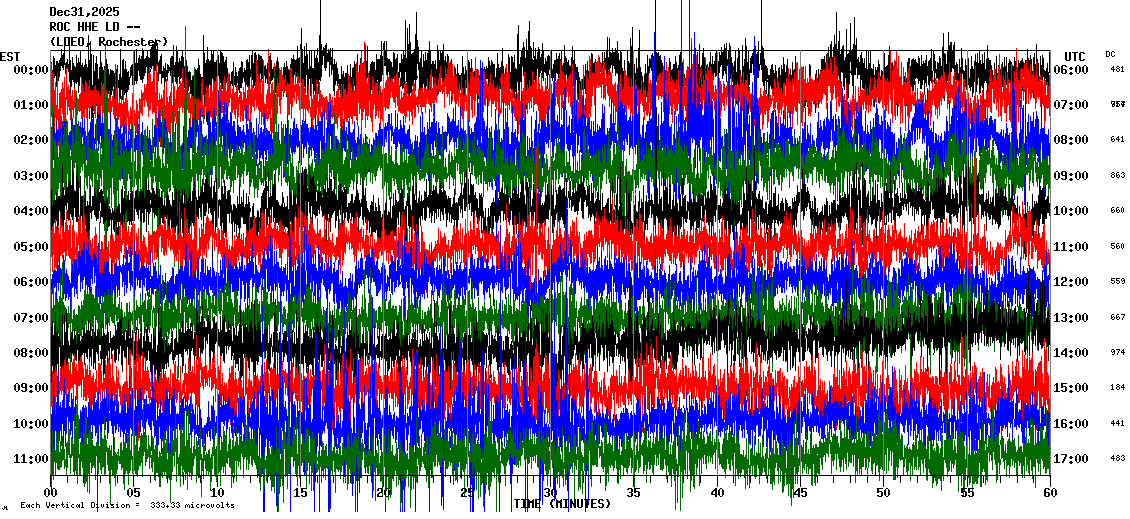This screenshot has height=519, width=1130.
Task: Select DC offset value 184
Action: coord(1117,387)
